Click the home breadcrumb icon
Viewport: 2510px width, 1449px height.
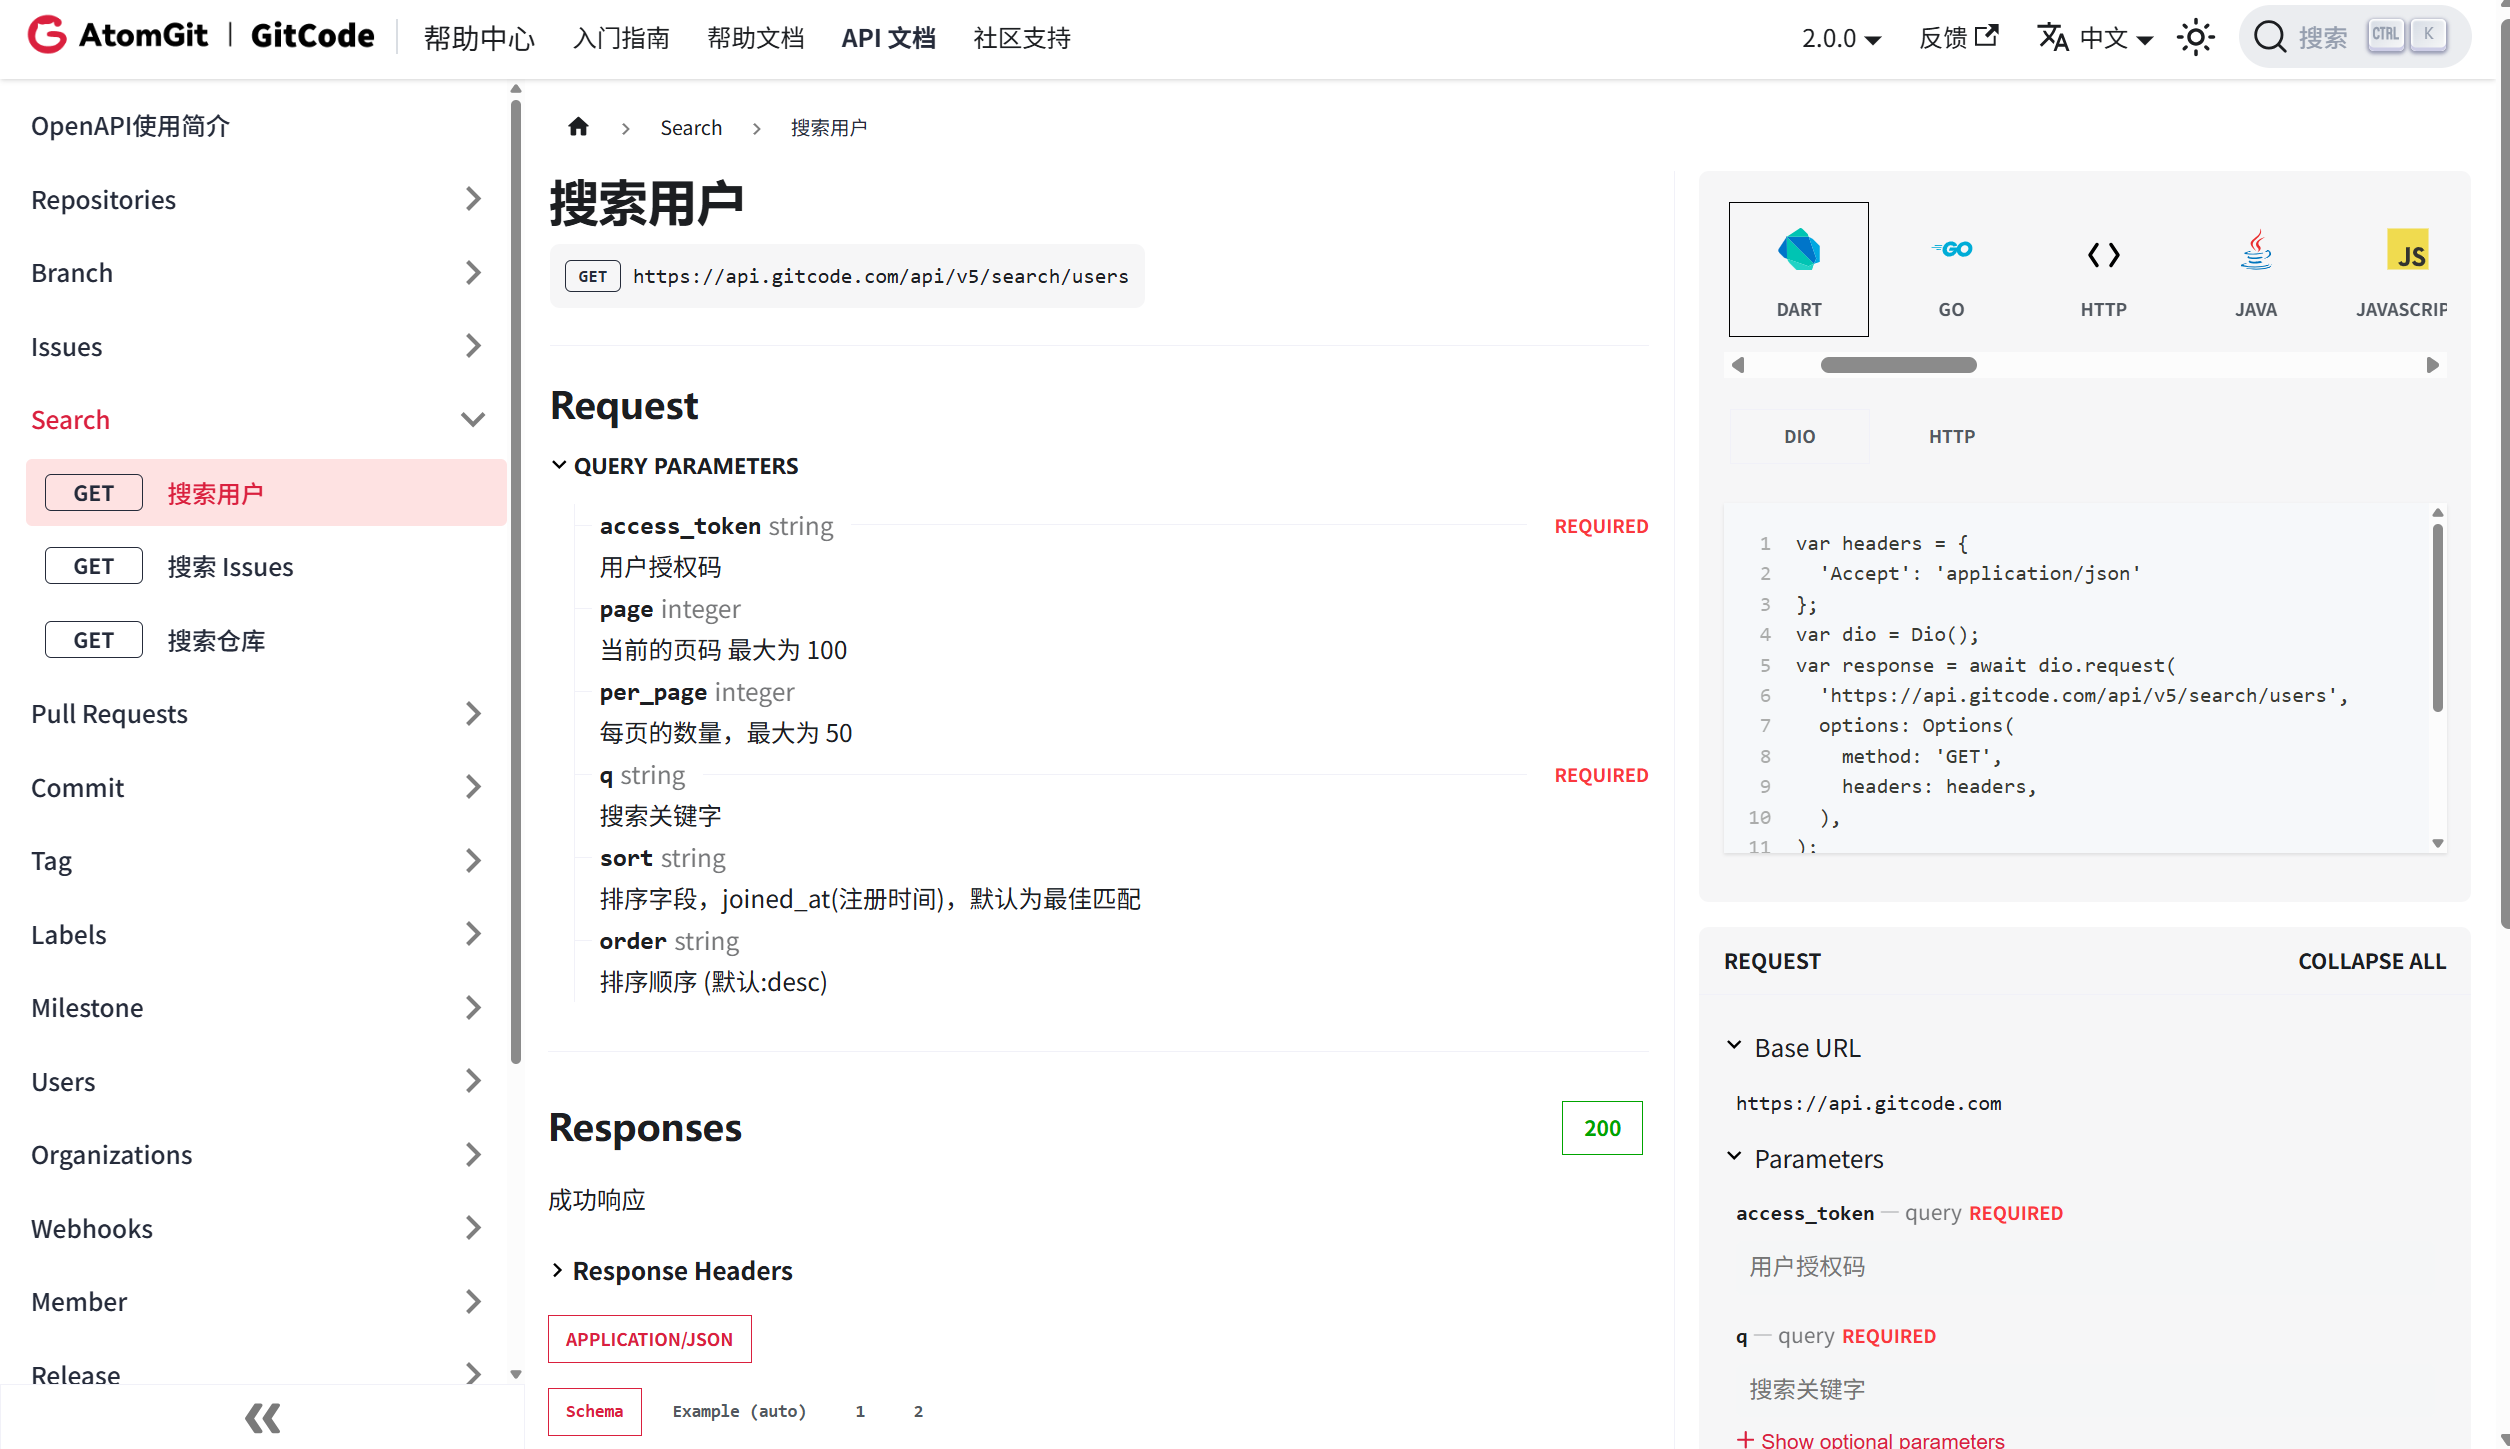(578, 127)
